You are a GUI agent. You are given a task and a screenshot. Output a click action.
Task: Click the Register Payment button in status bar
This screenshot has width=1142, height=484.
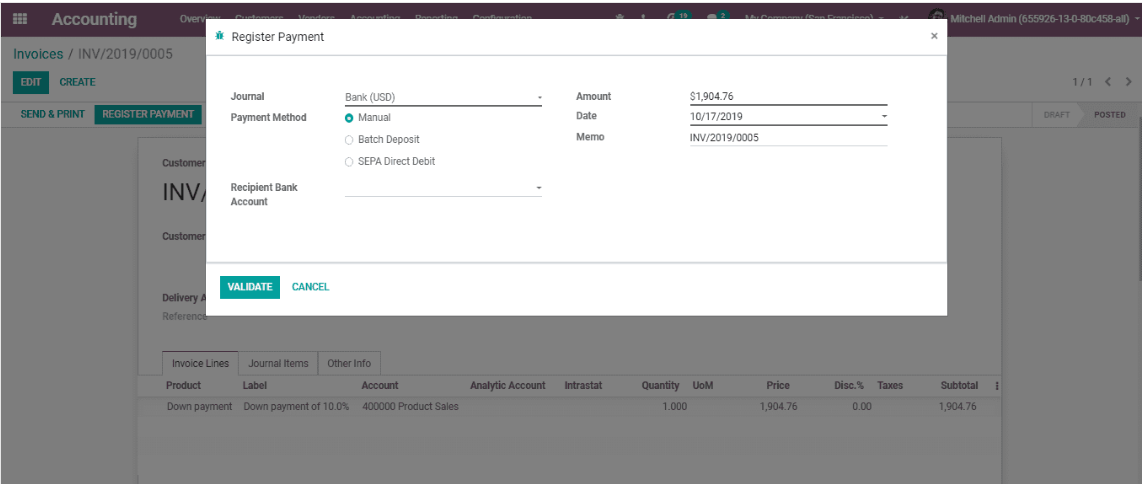(148, 114)
